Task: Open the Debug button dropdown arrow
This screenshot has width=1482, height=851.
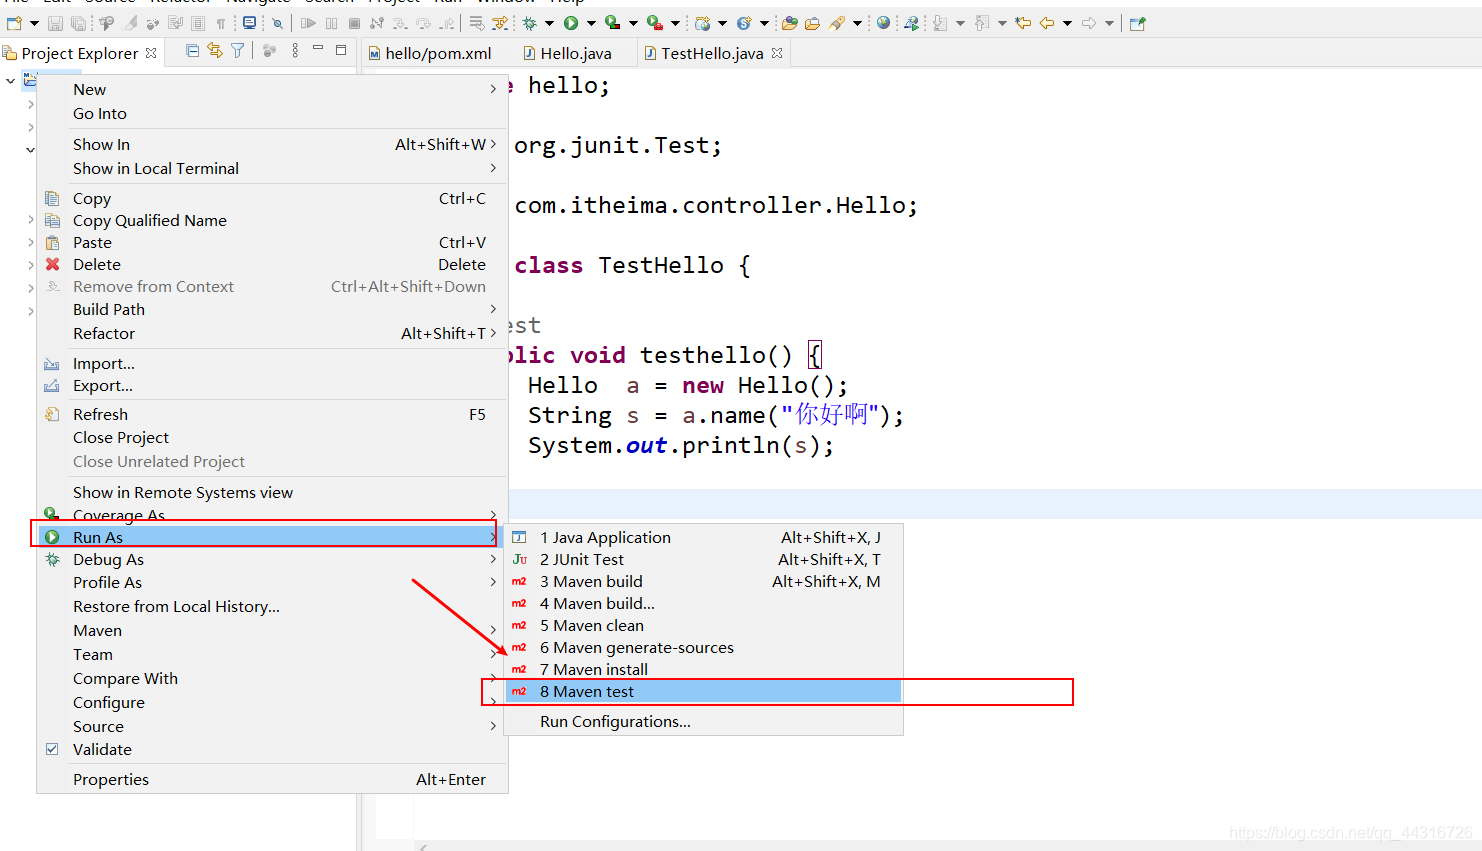Action: [549, 23]
